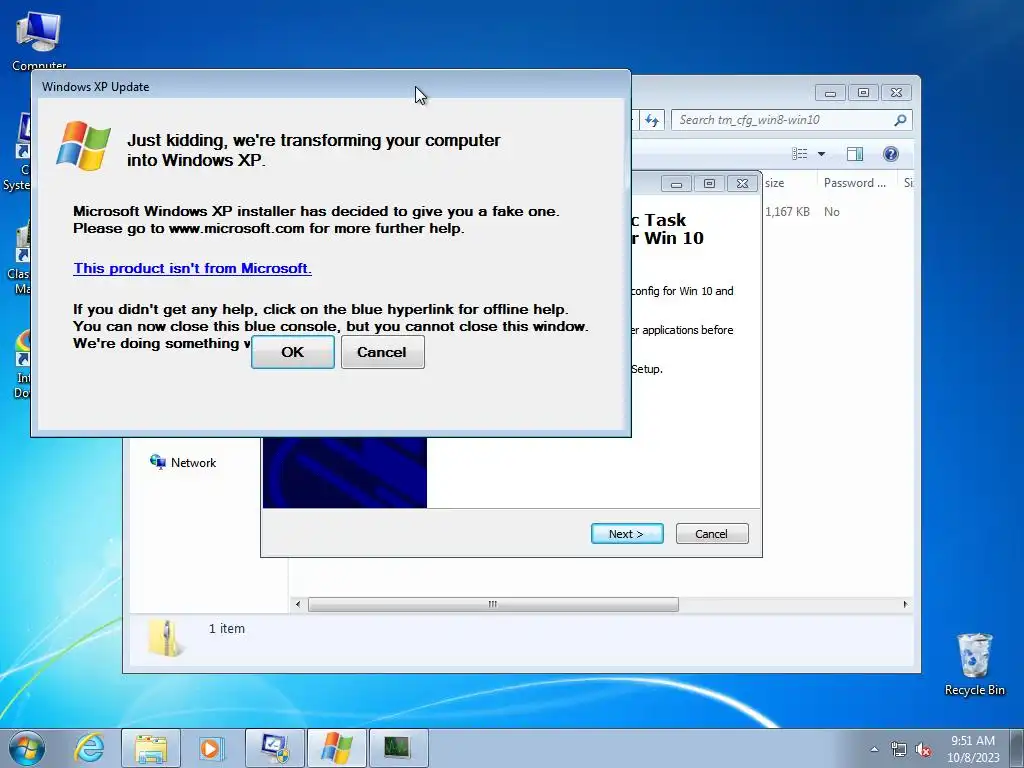Switch to the setup wizard taskbar item
1024x768 pixels.
click(275, 748)
